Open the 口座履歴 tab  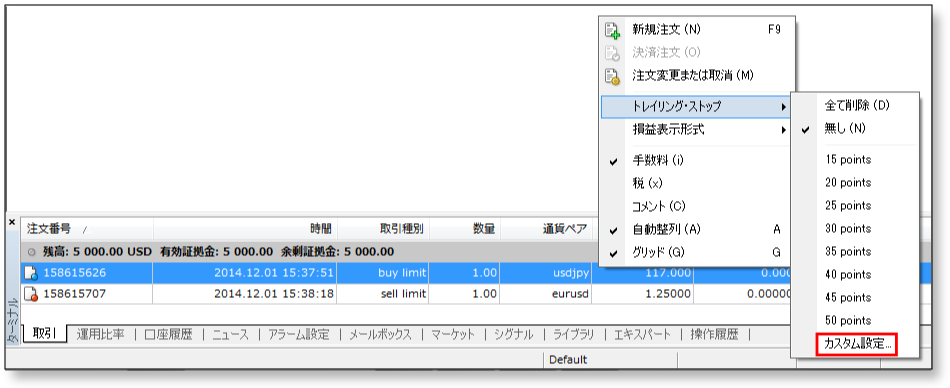pyautogui.click(x=169, y=335)
